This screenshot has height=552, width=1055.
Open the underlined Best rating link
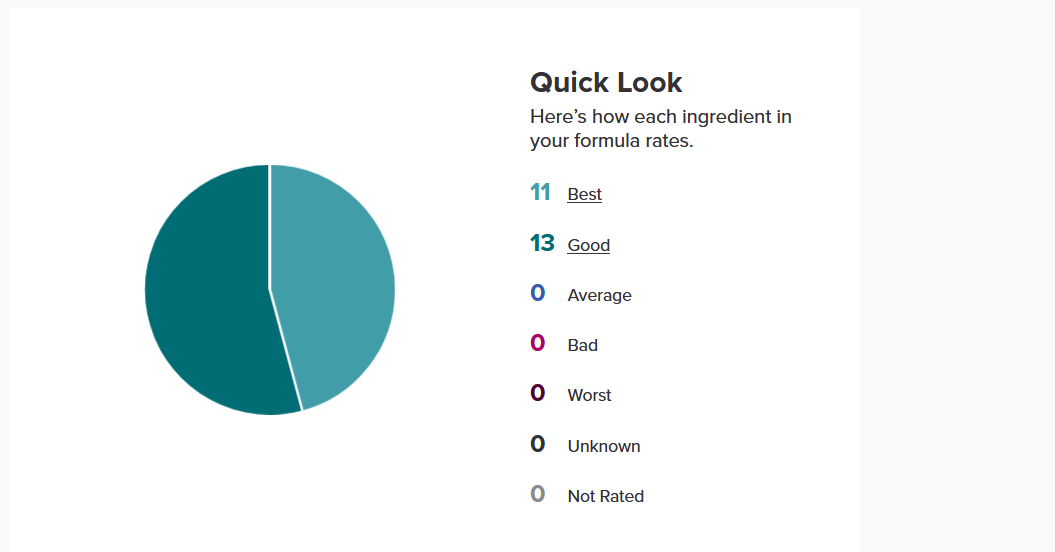point(584,194)
